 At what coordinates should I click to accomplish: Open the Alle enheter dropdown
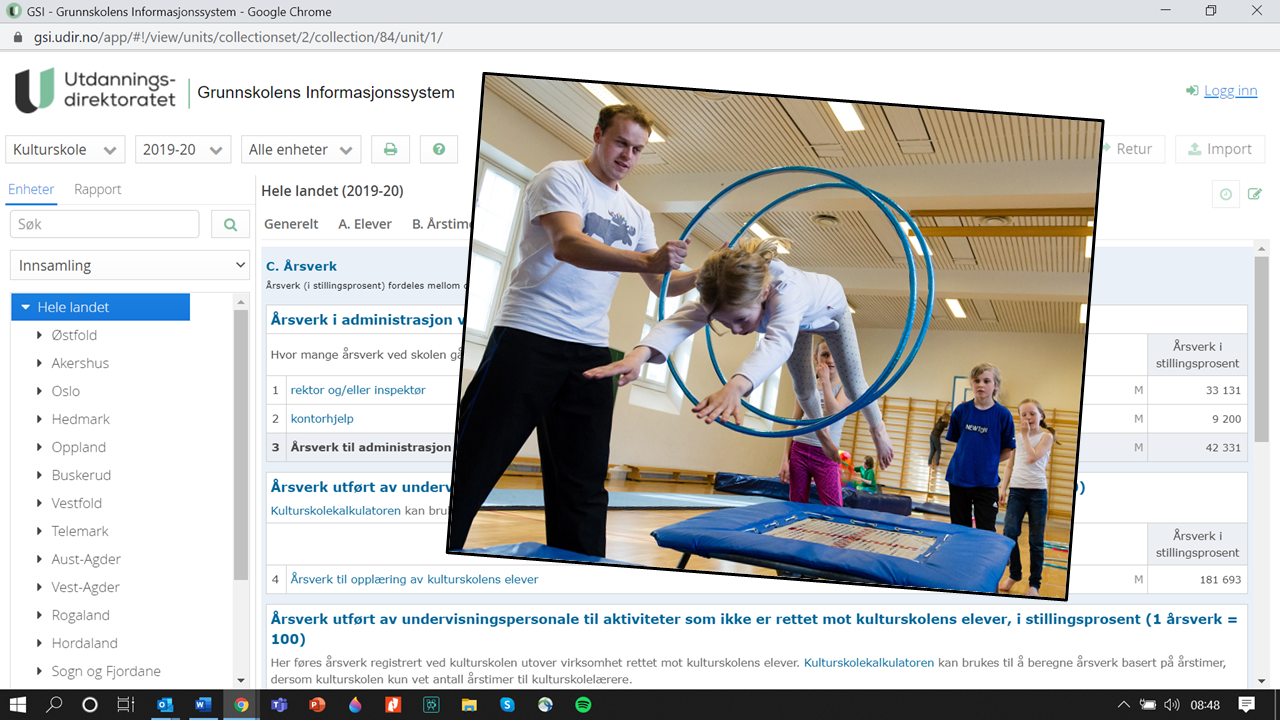coord(301,150)
